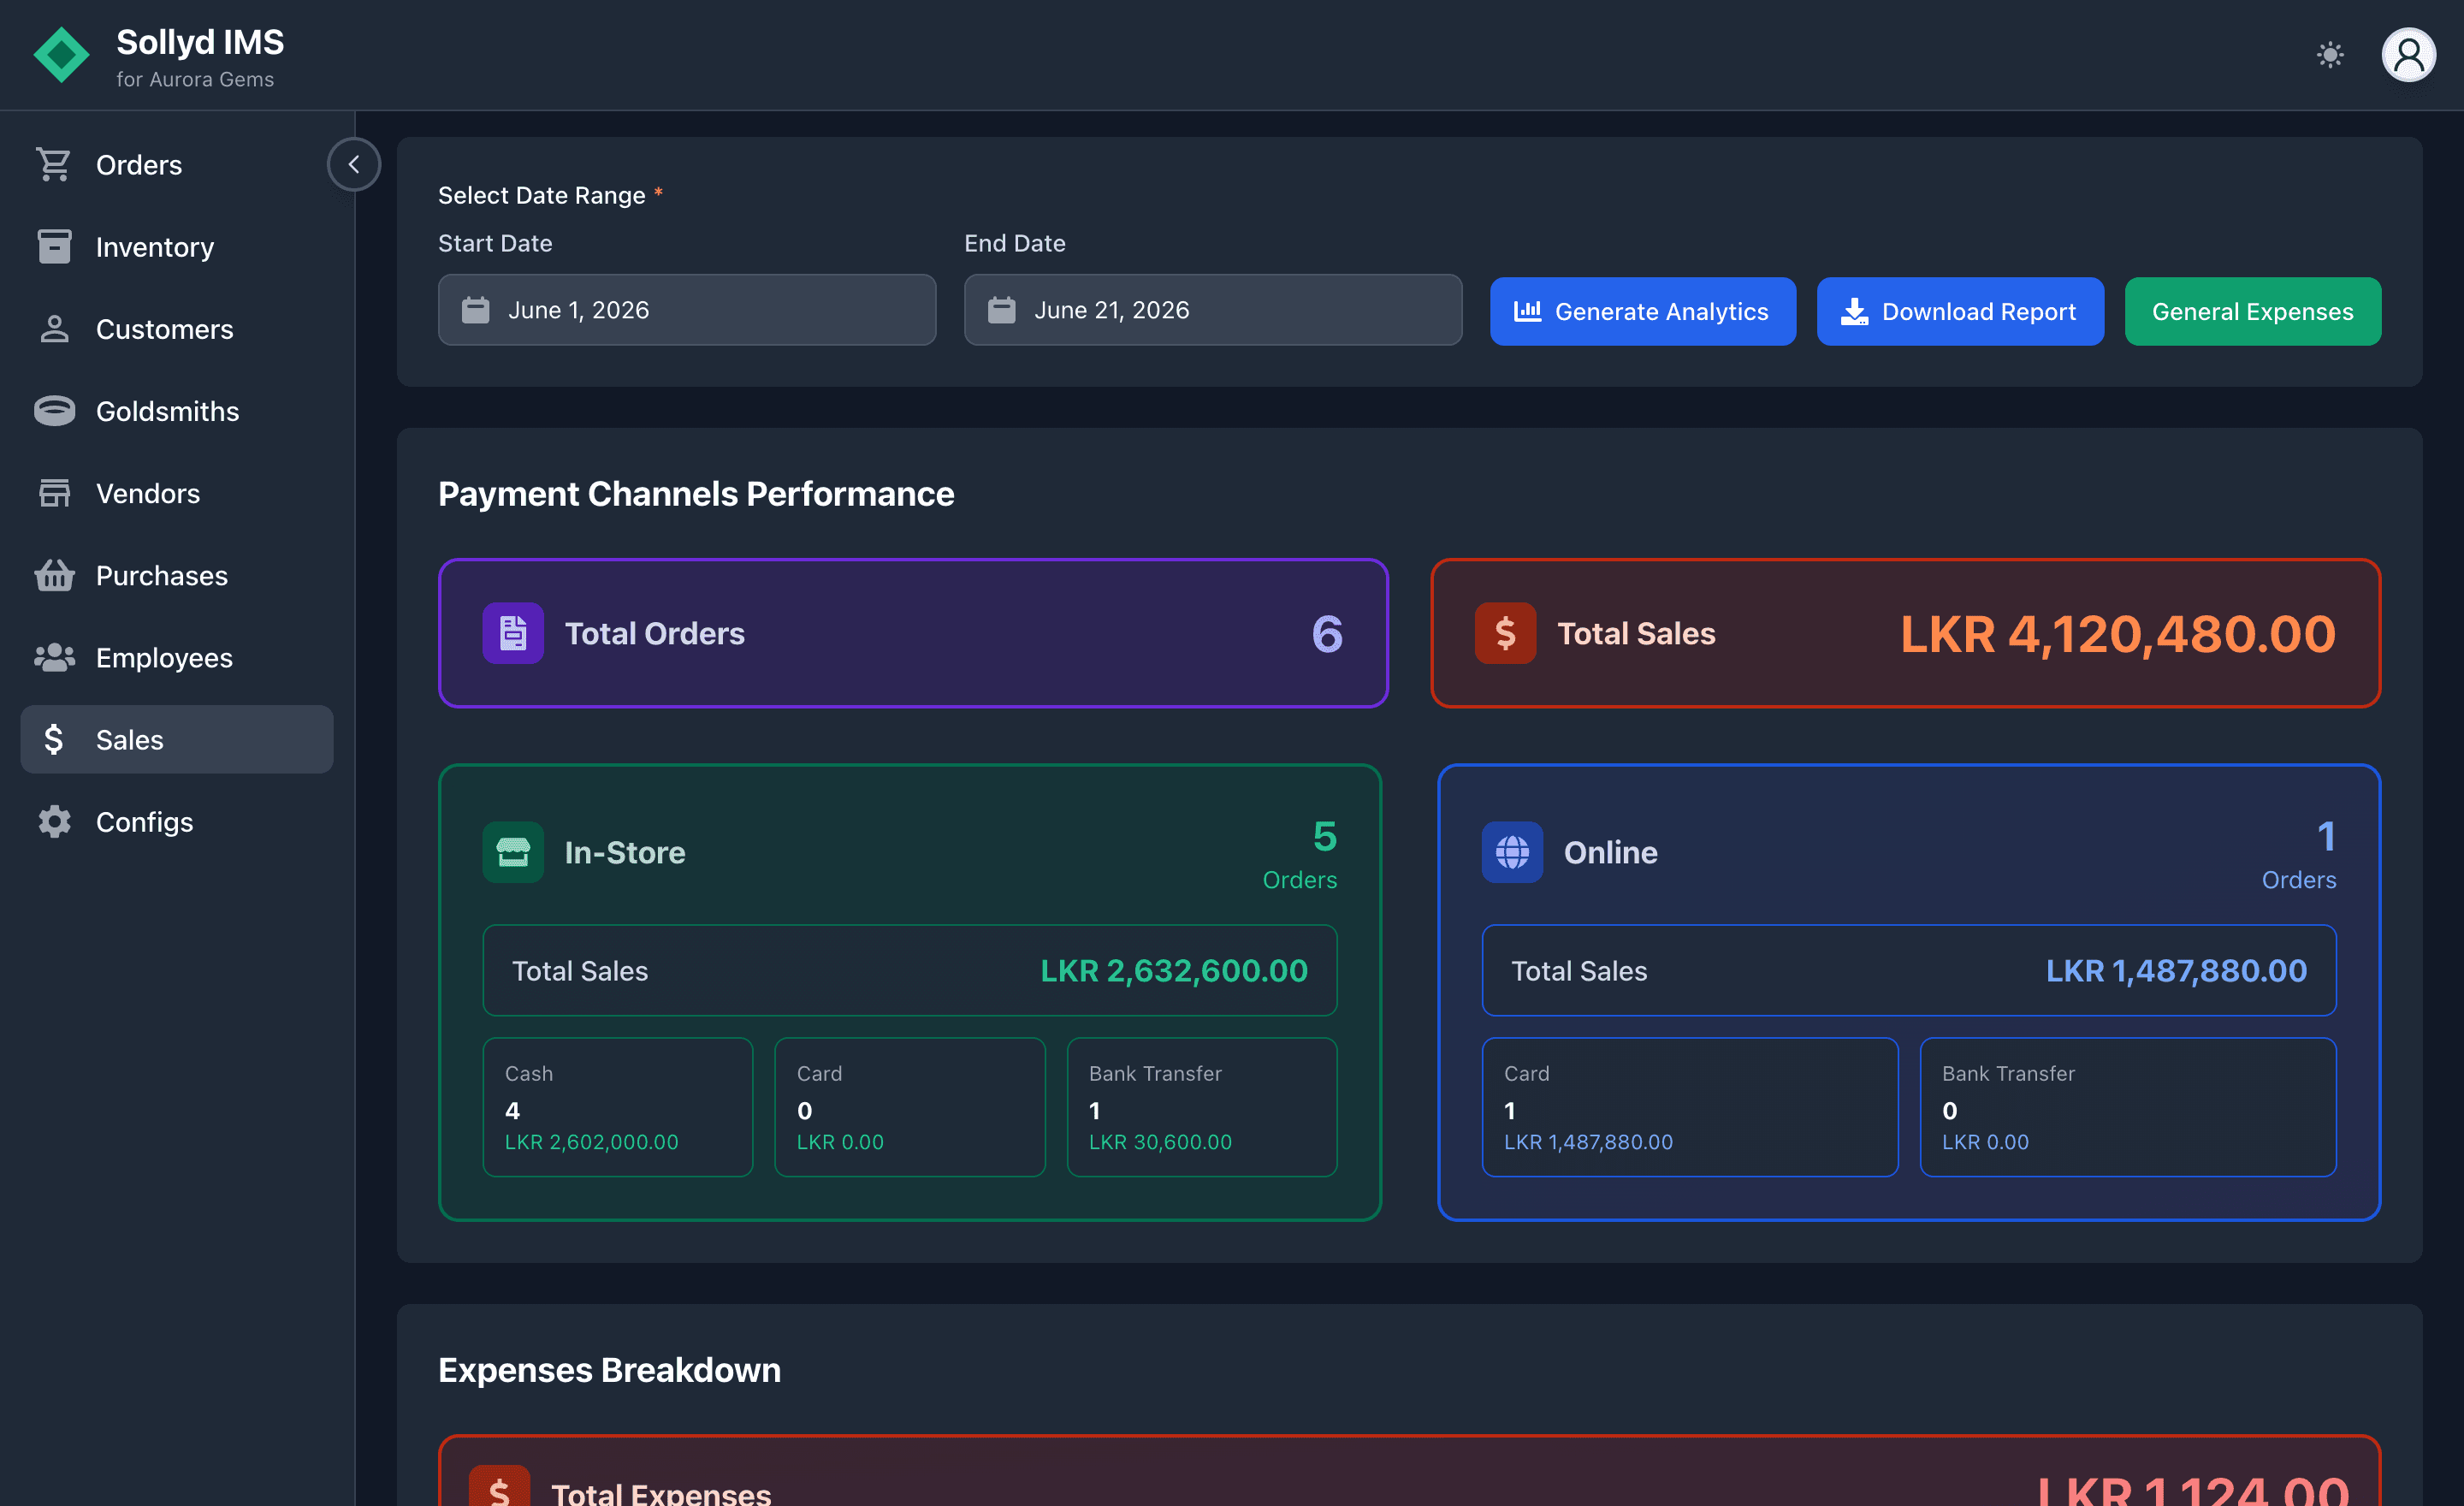Click the Goldsmiths ring icon
Viewport: 2464px width, 1506px height.
54,411
